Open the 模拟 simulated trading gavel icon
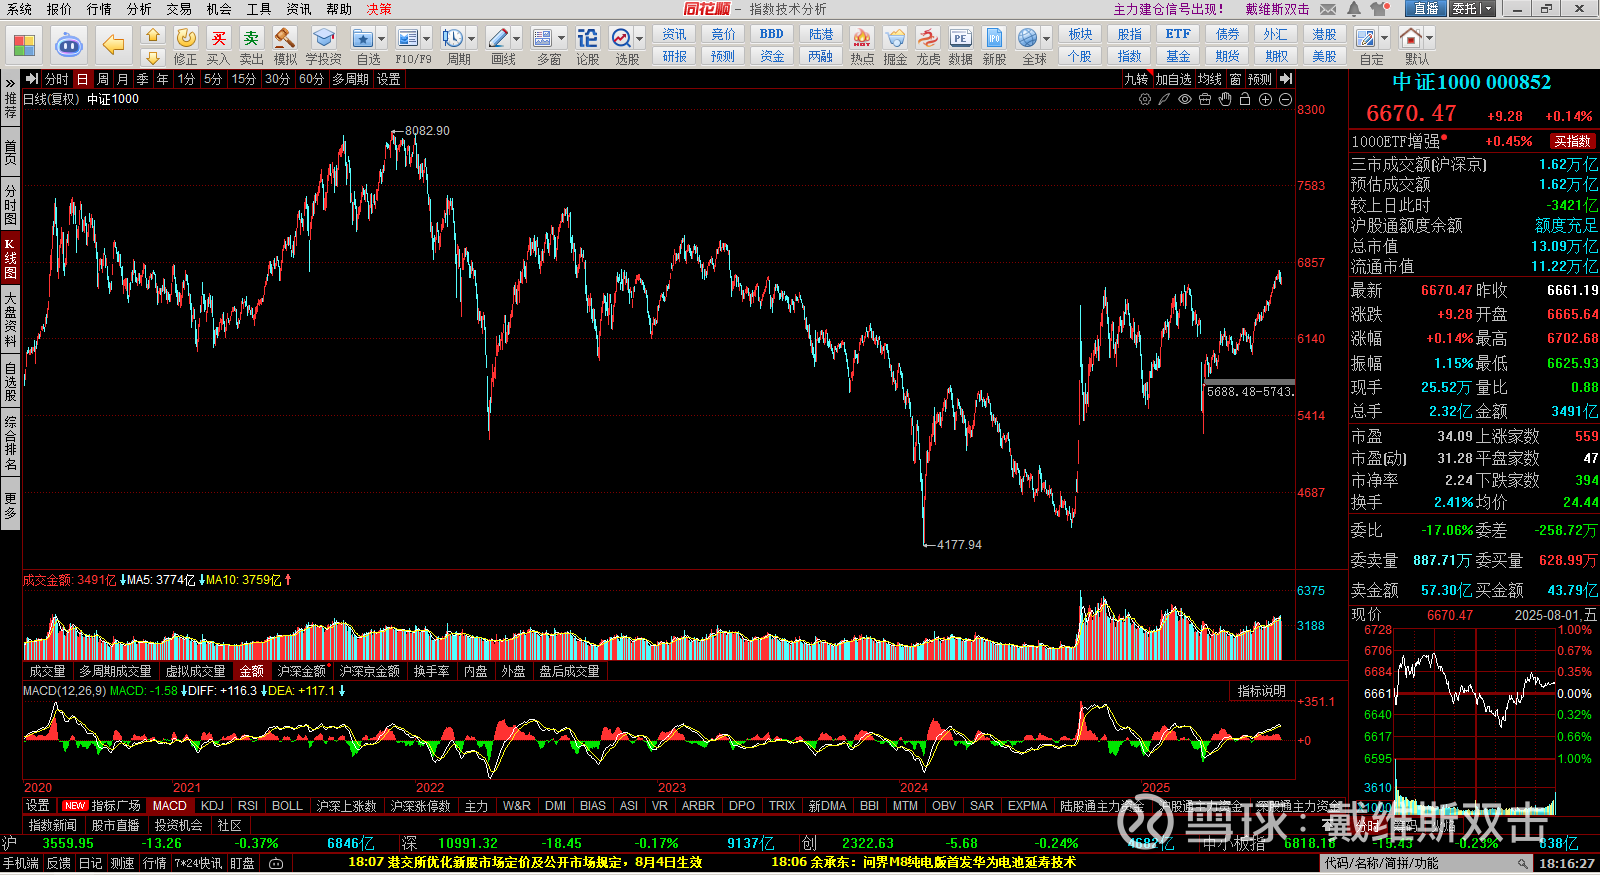 [x=285, y=38]
